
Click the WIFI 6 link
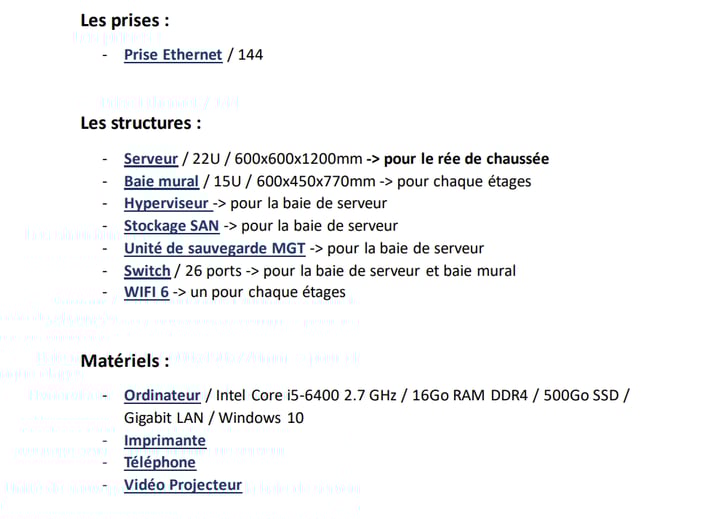(x=147, y=292)
